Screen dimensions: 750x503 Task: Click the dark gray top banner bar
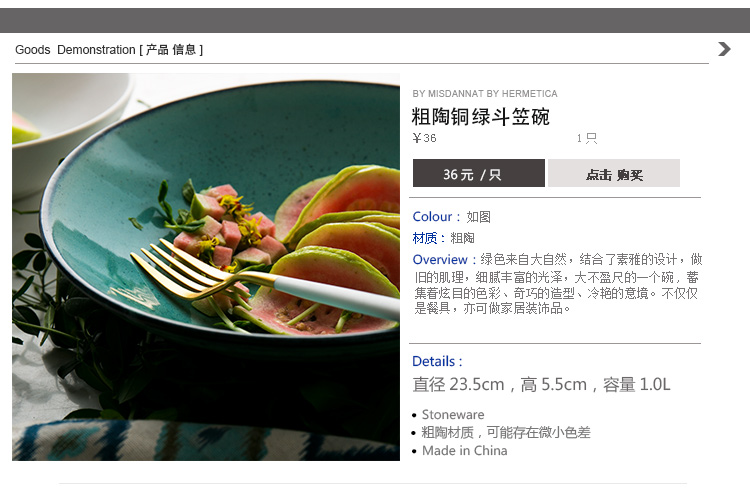click(x=375, y=20)
